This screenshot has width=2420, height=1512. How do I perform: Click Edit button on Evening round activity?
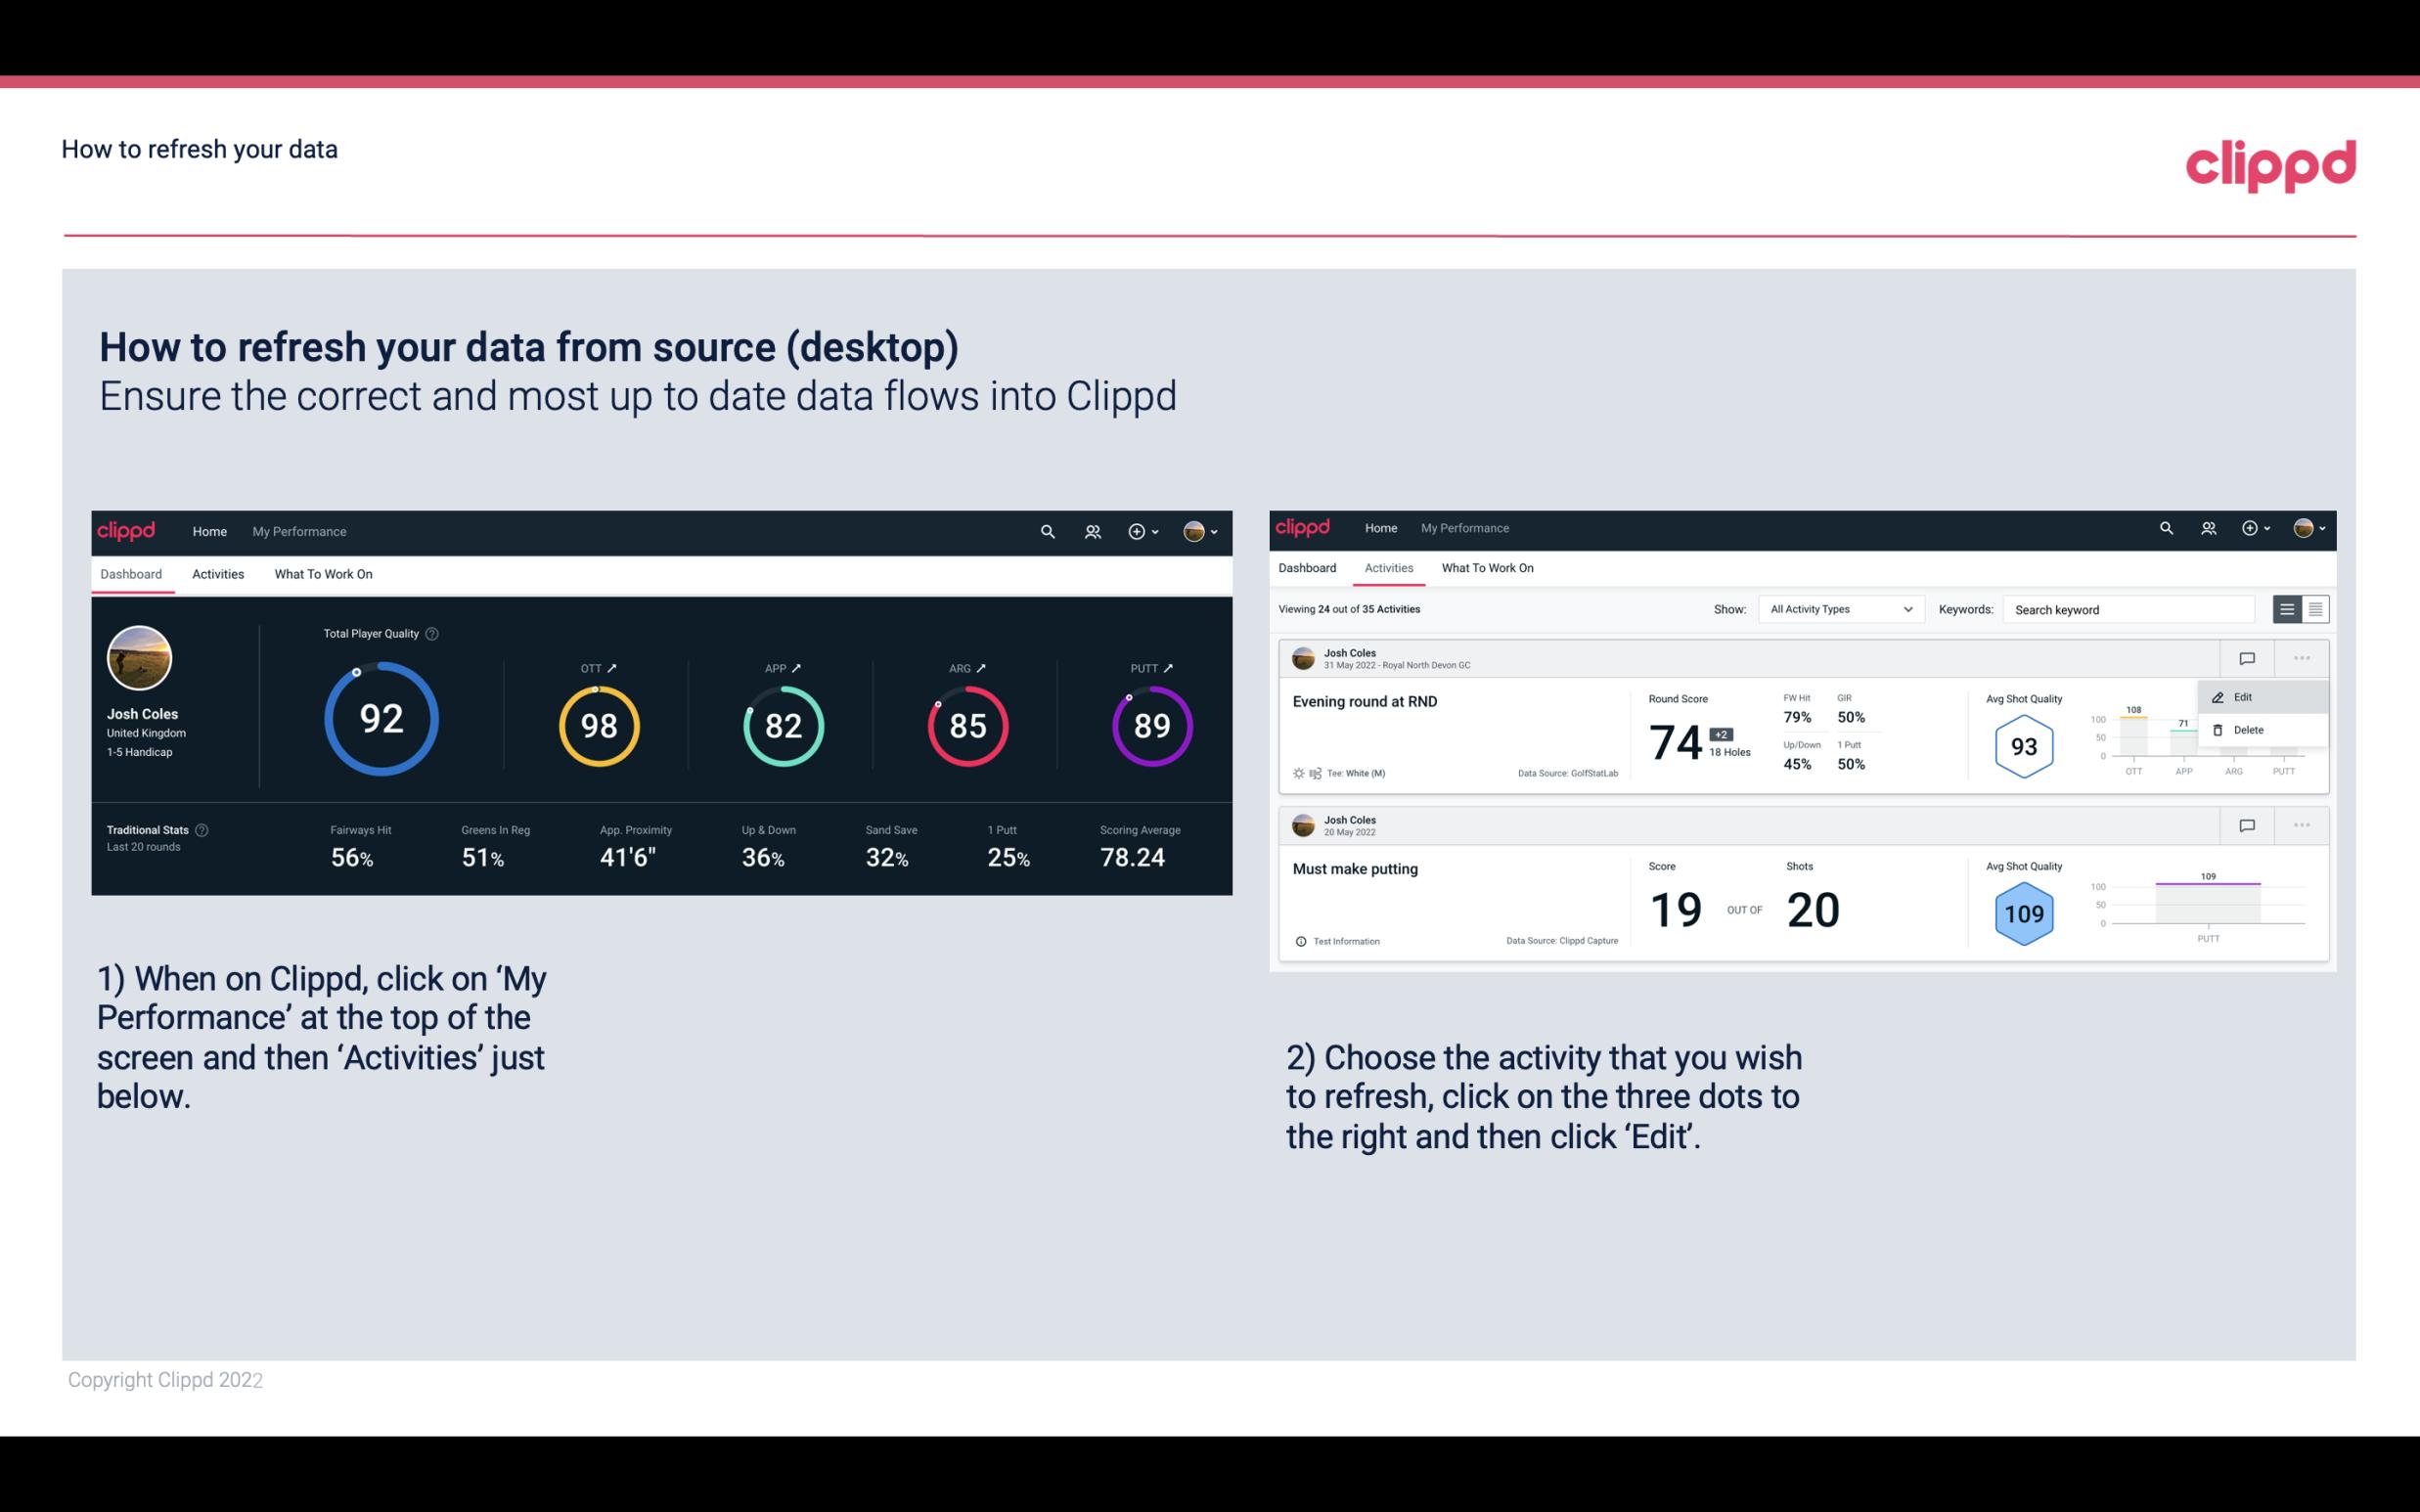pyautogui.click(x=2248, y=695)
